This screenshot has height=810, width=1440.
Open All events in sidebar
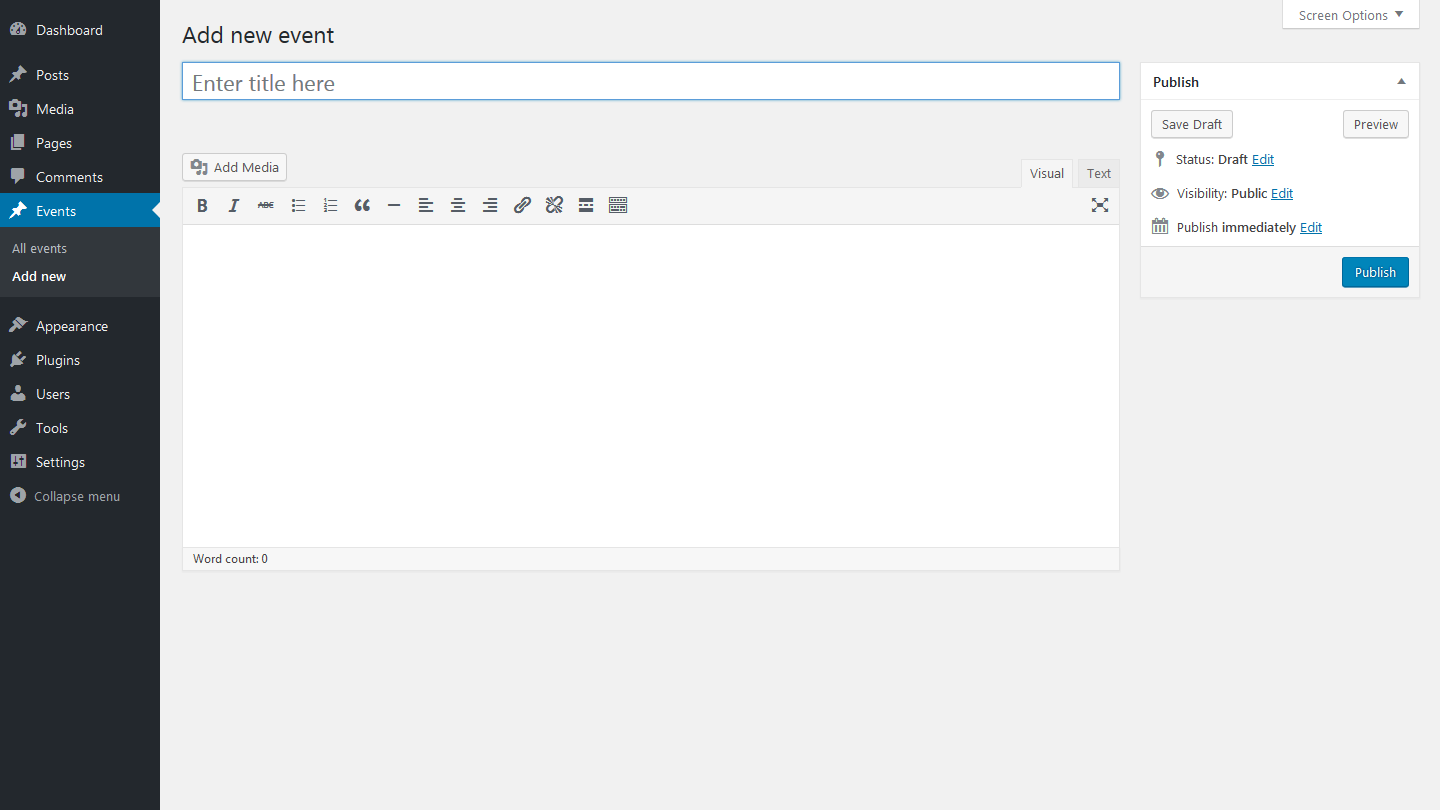pos(40,248)
